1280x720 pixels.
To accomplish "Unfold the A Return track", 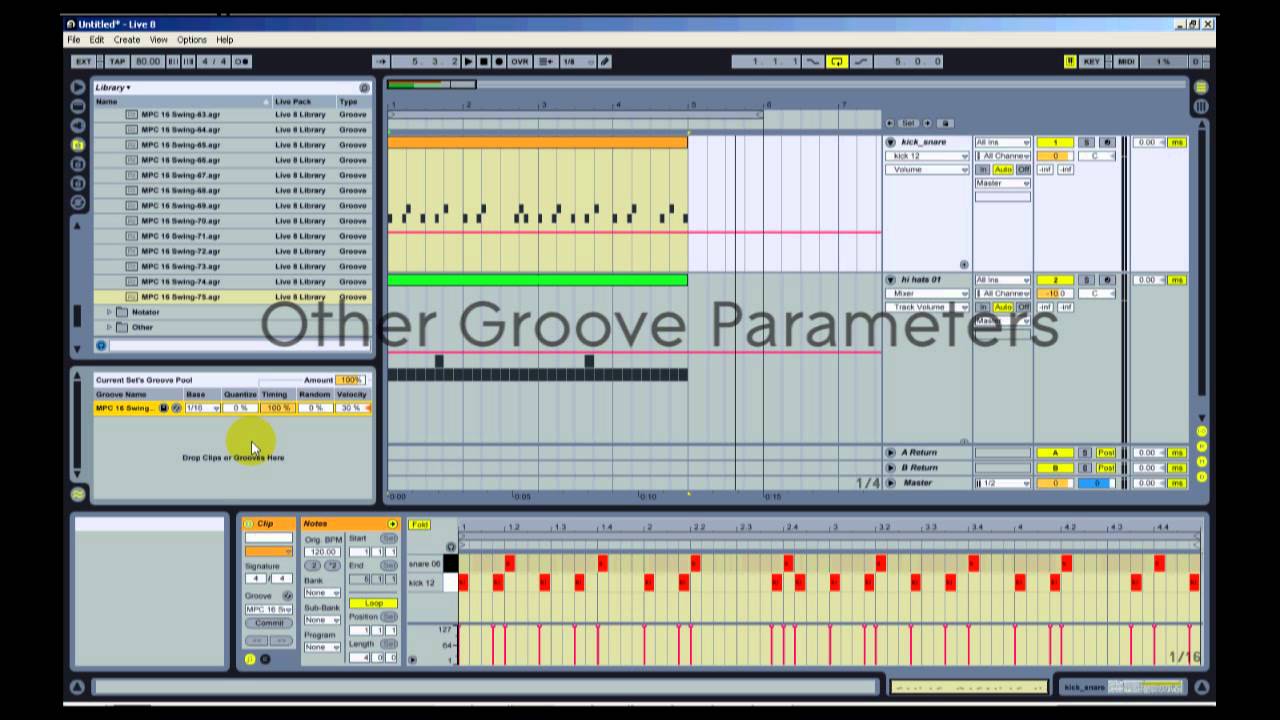I will pos(890,453).
